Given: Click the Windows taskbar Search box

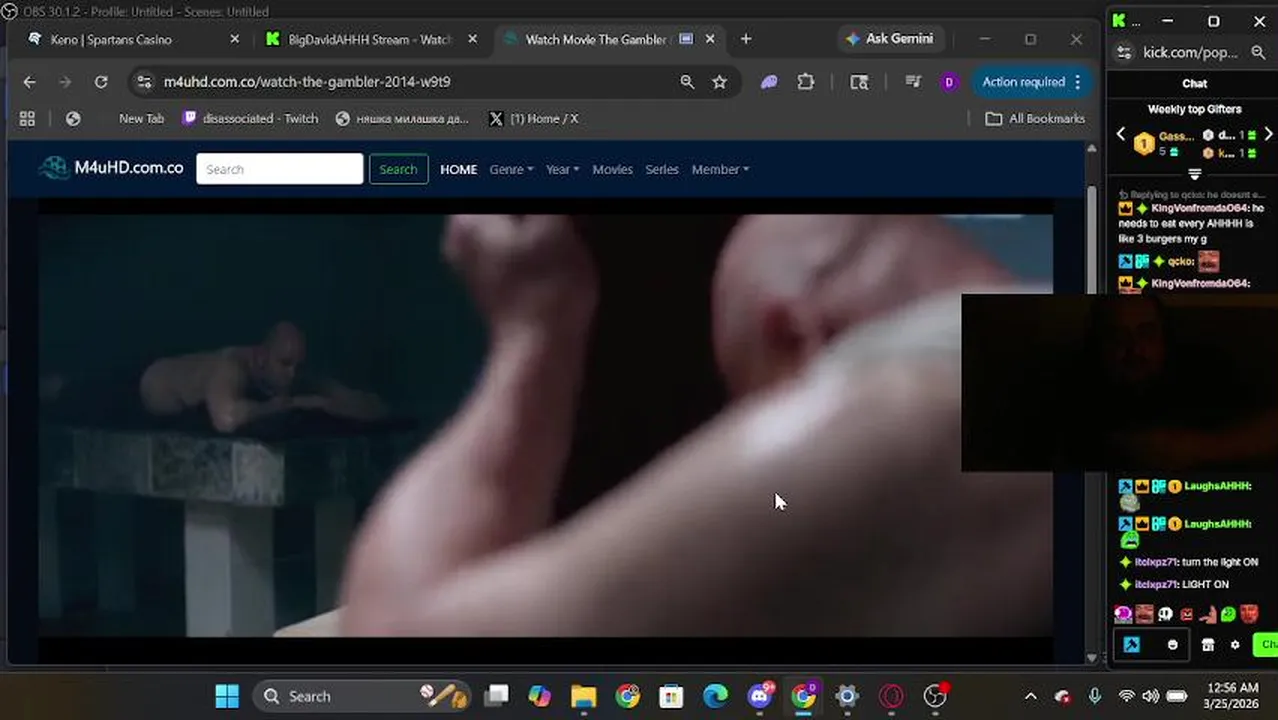Looking at the screenshot, I should (361, 696).
